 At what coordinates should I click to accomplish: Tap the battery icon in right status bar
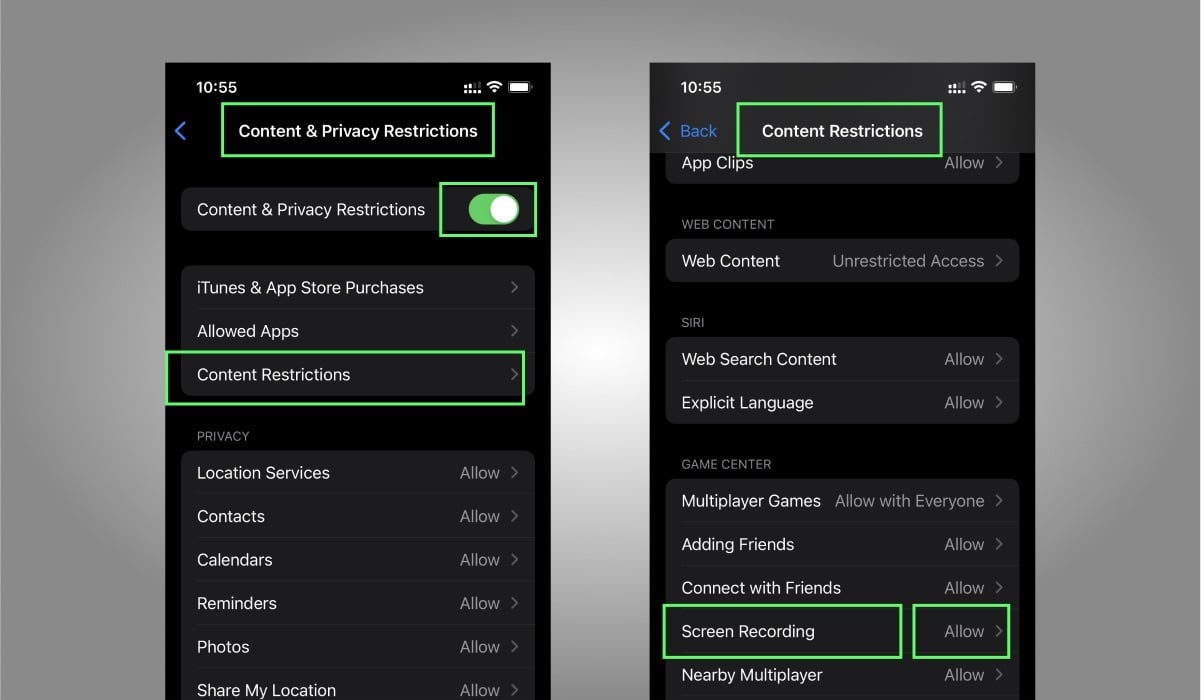point(1005,87)
